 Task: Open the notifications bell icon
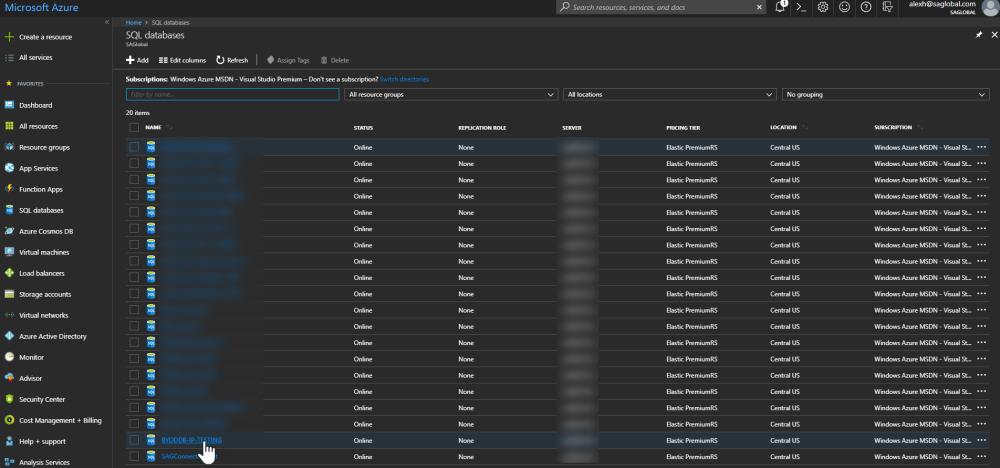pos(780,7)
